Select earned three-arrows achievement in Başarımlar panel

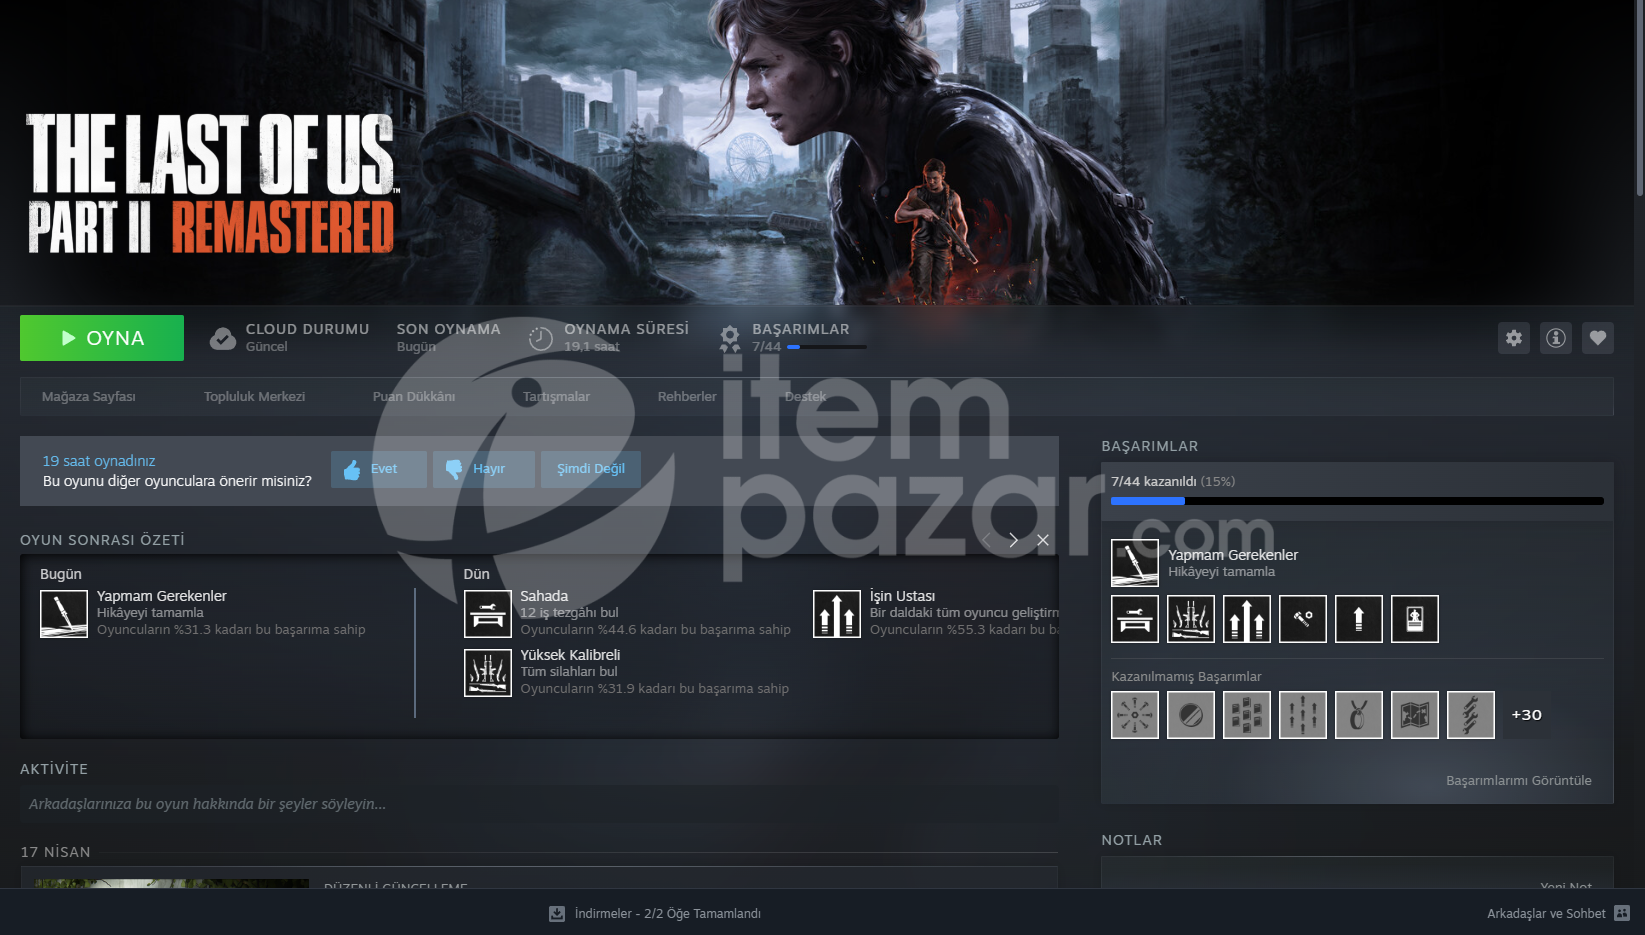1247,619
